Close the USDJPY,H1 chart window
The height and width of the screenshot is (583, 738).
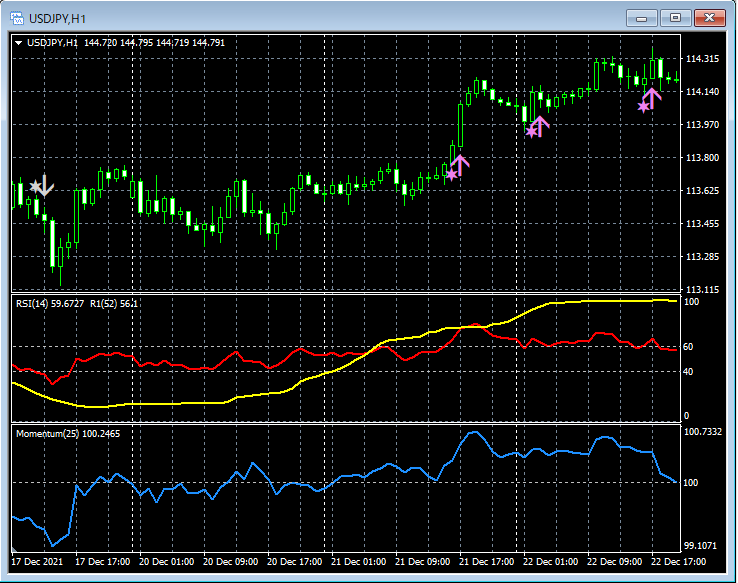[x=710, y=18]
